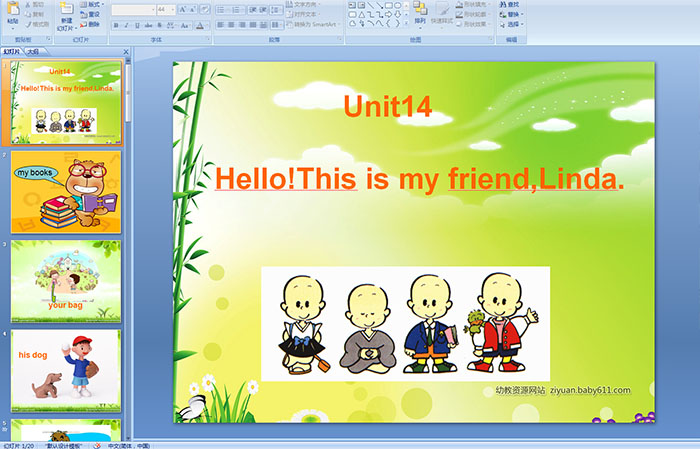700x449 pixels.
Task: Select the Arrow line shape
Action: (x=379, y=5)
